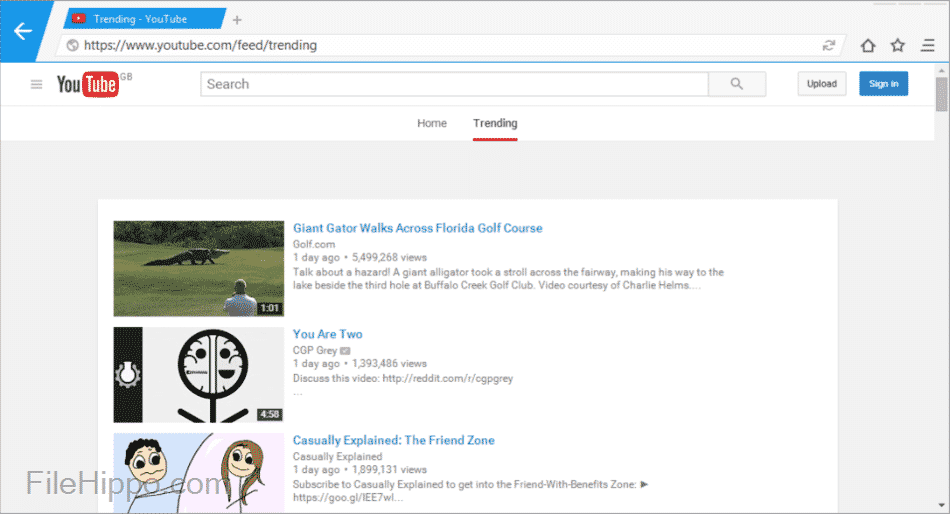The height and width of the screenshot is (514, 950).
Task: Click the YouTube logo
Action: [x=88, y=85]
